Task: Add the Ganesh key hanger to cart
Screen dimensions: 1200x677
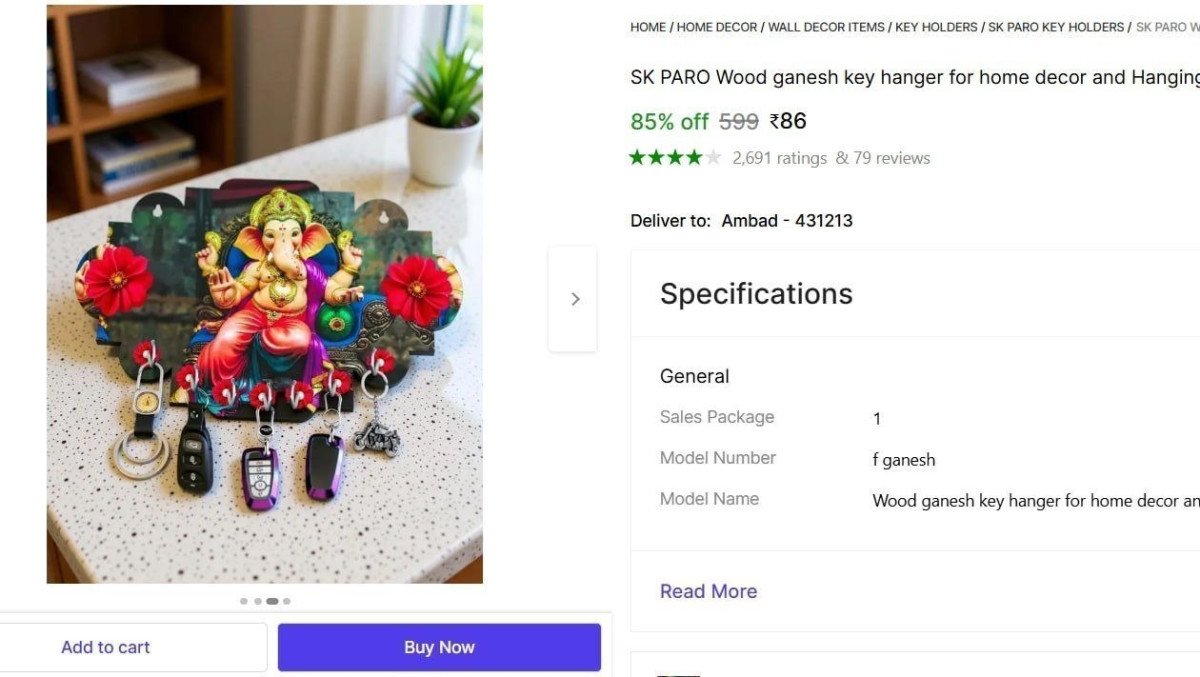Action: coord(105,647)
